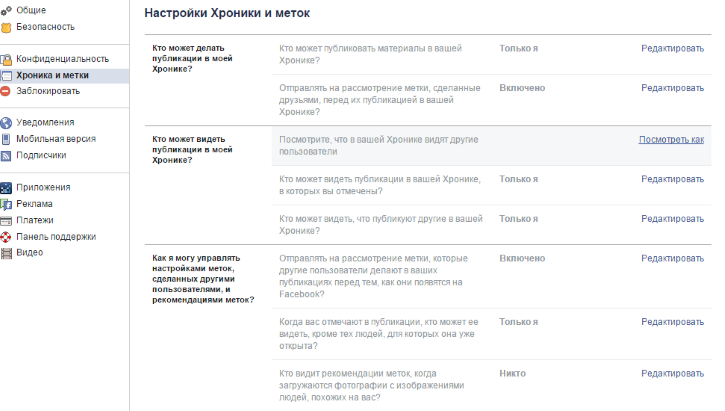Edit tag review before posting to timeline
The image size is (725, 411).
[x=672, y=88]
